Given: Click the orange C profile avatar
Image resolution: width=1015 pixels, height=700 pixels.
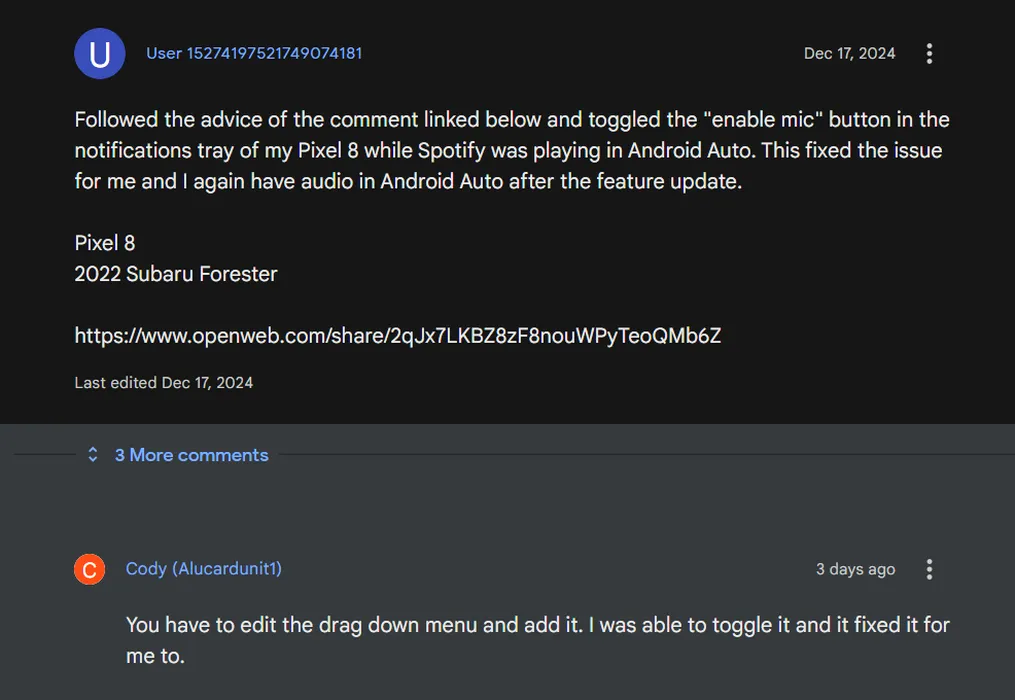Looking at the screenshot, I should (x=89, y=569).
